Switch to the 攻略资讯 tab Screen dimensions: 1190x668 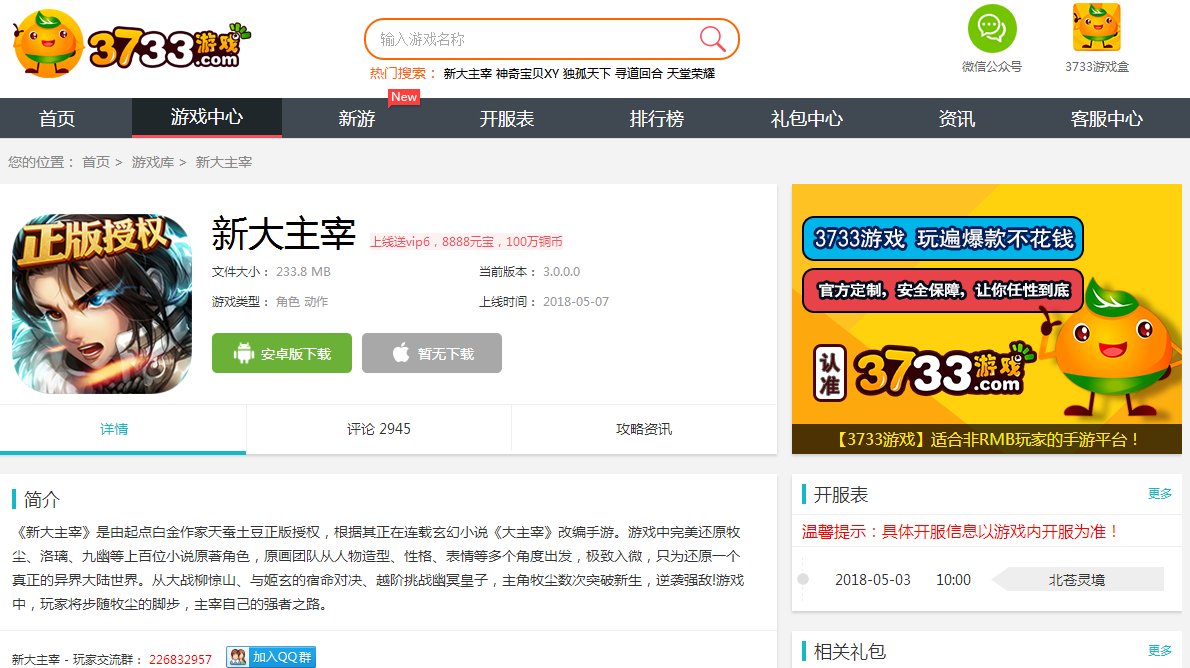pos(644,429)
